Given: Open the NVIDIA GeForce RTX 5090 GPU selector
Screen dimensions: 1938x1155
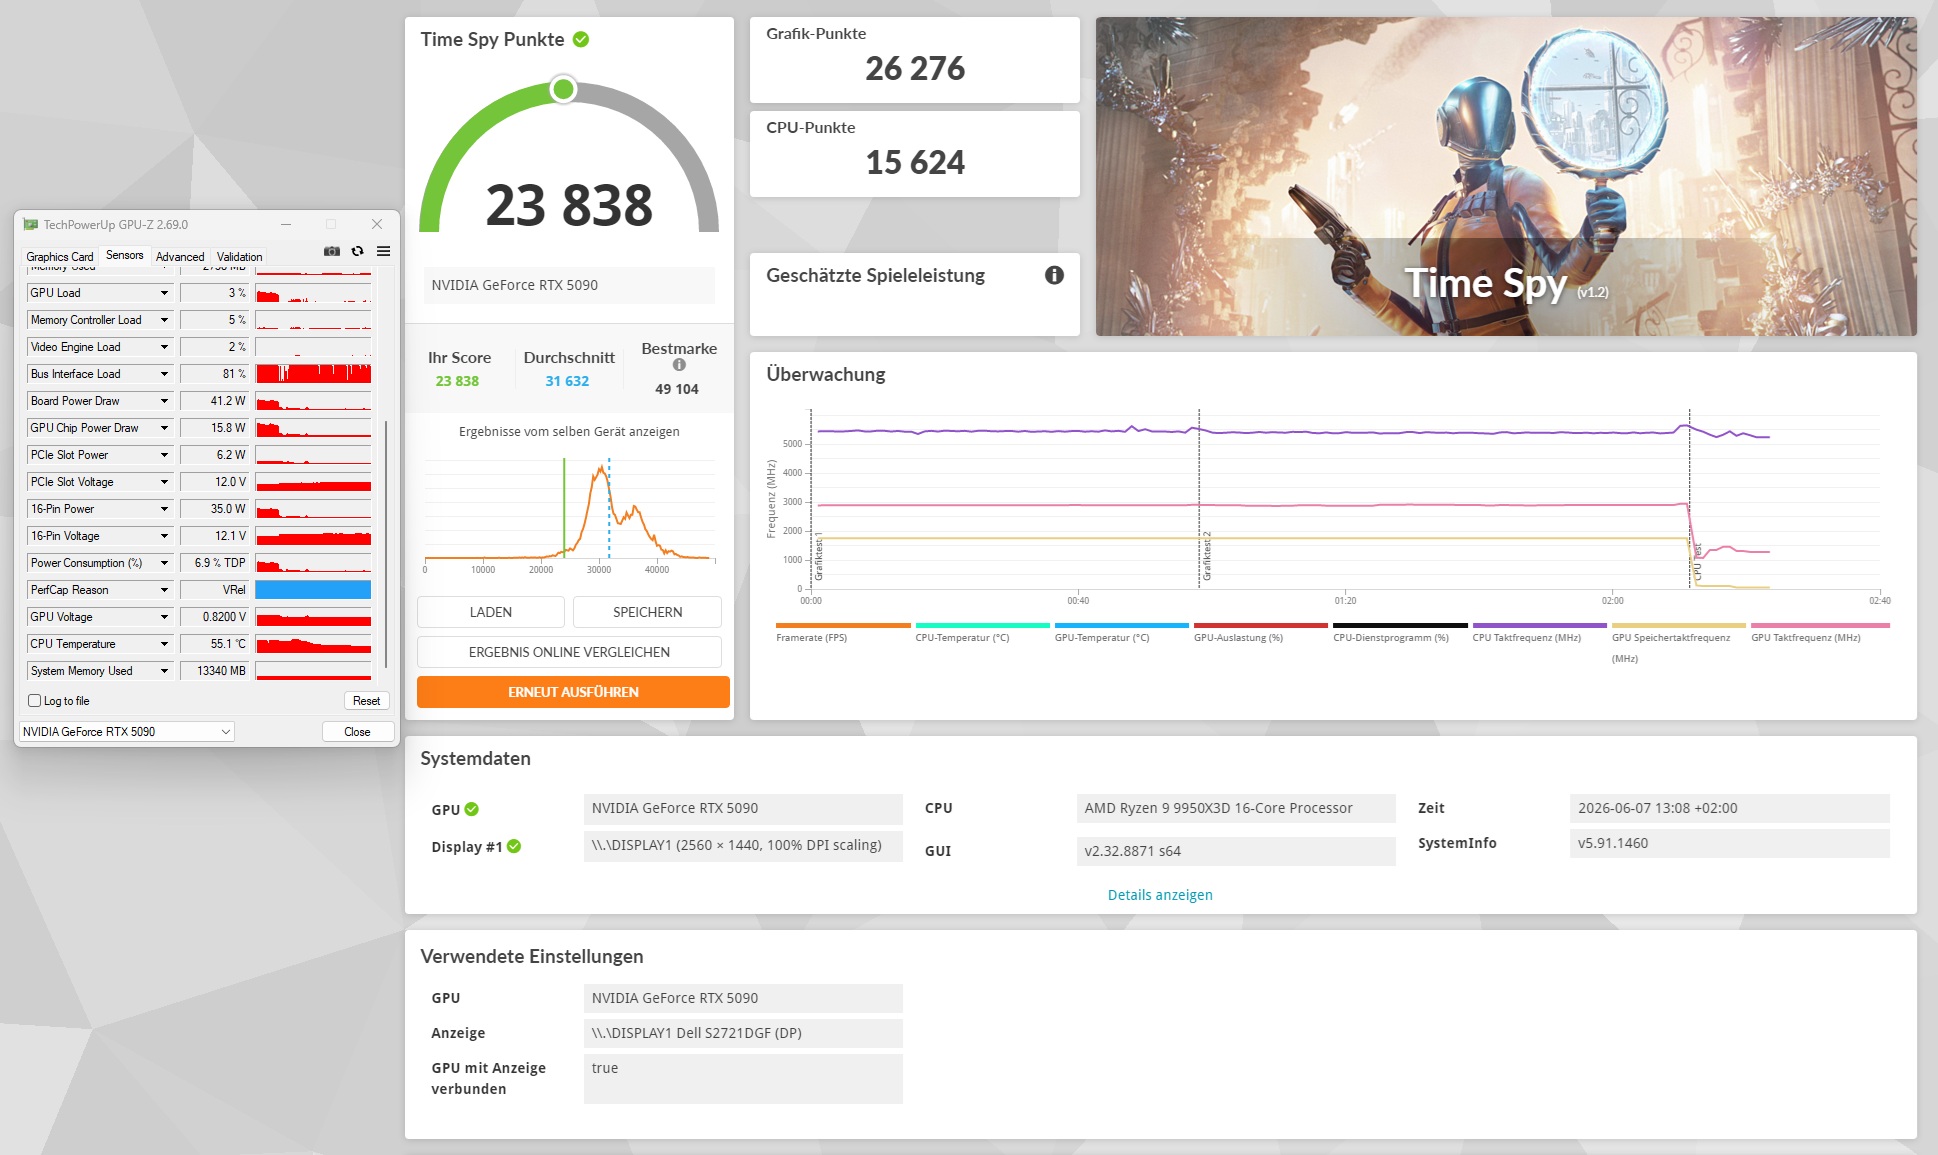Looking at the screenshot, I should pyautogui.click(x=127, y=732).
